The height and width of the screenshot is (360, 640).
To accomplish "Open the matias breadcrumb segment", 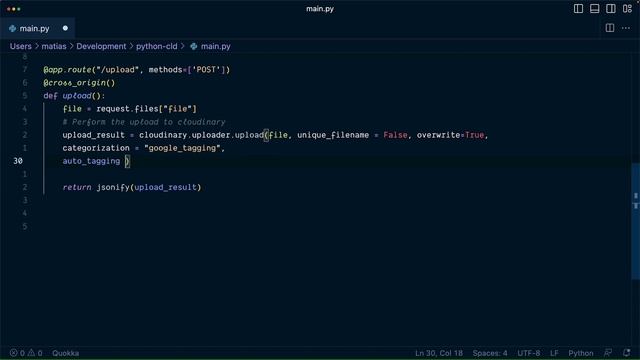I will 54,46.
